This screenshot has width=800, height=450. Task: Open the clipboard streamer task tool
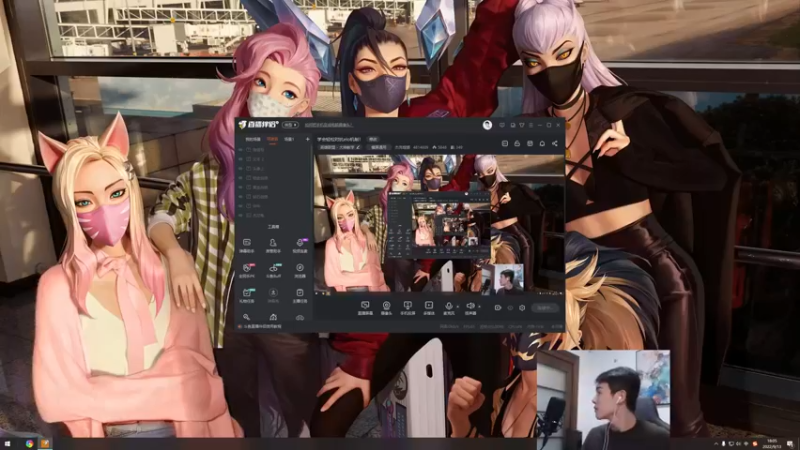(300, 295)
